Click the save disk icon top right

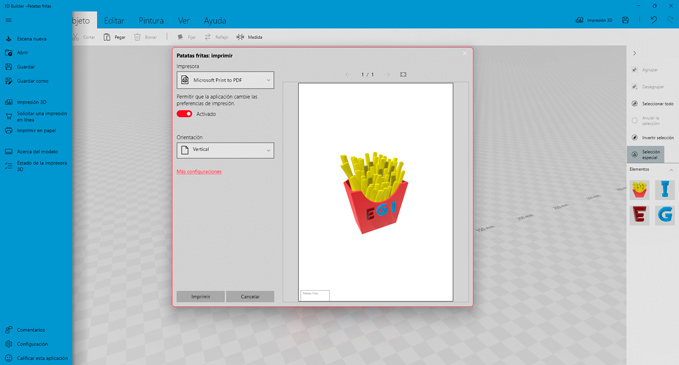625,20
